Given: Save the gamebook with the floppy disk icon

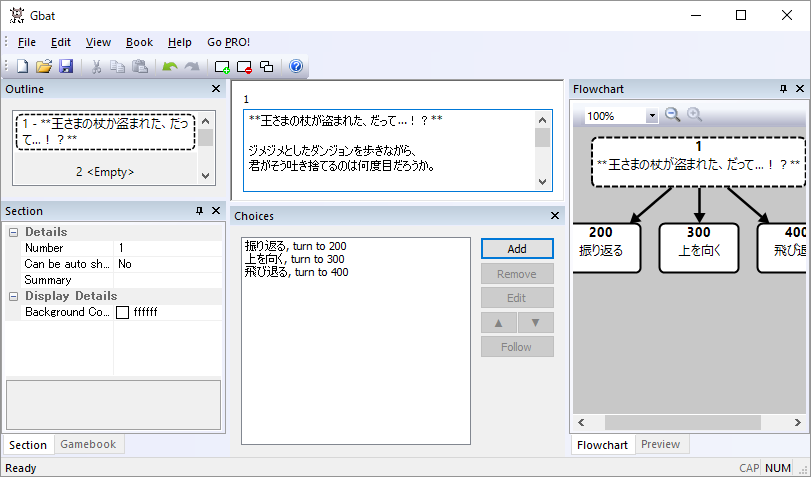Looking at the screenshot, I should click(66, 67).
